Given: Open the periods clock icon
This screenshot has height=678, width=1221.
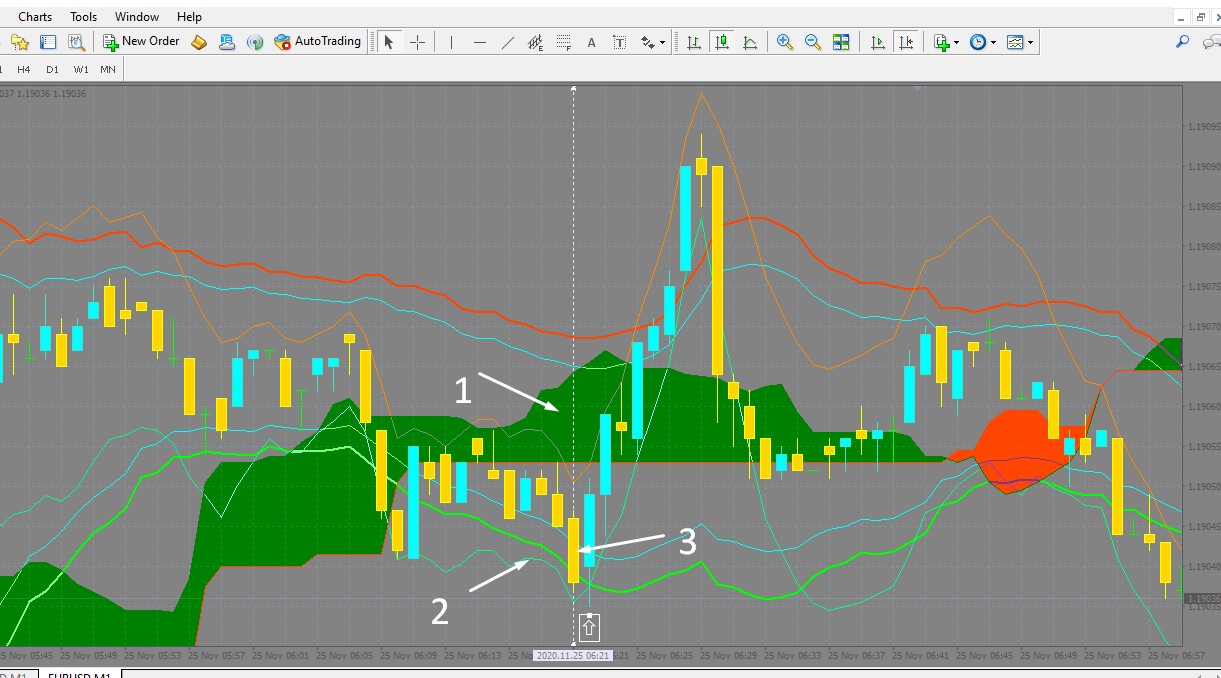Looking at the screenshot, I should coord(978,42).
